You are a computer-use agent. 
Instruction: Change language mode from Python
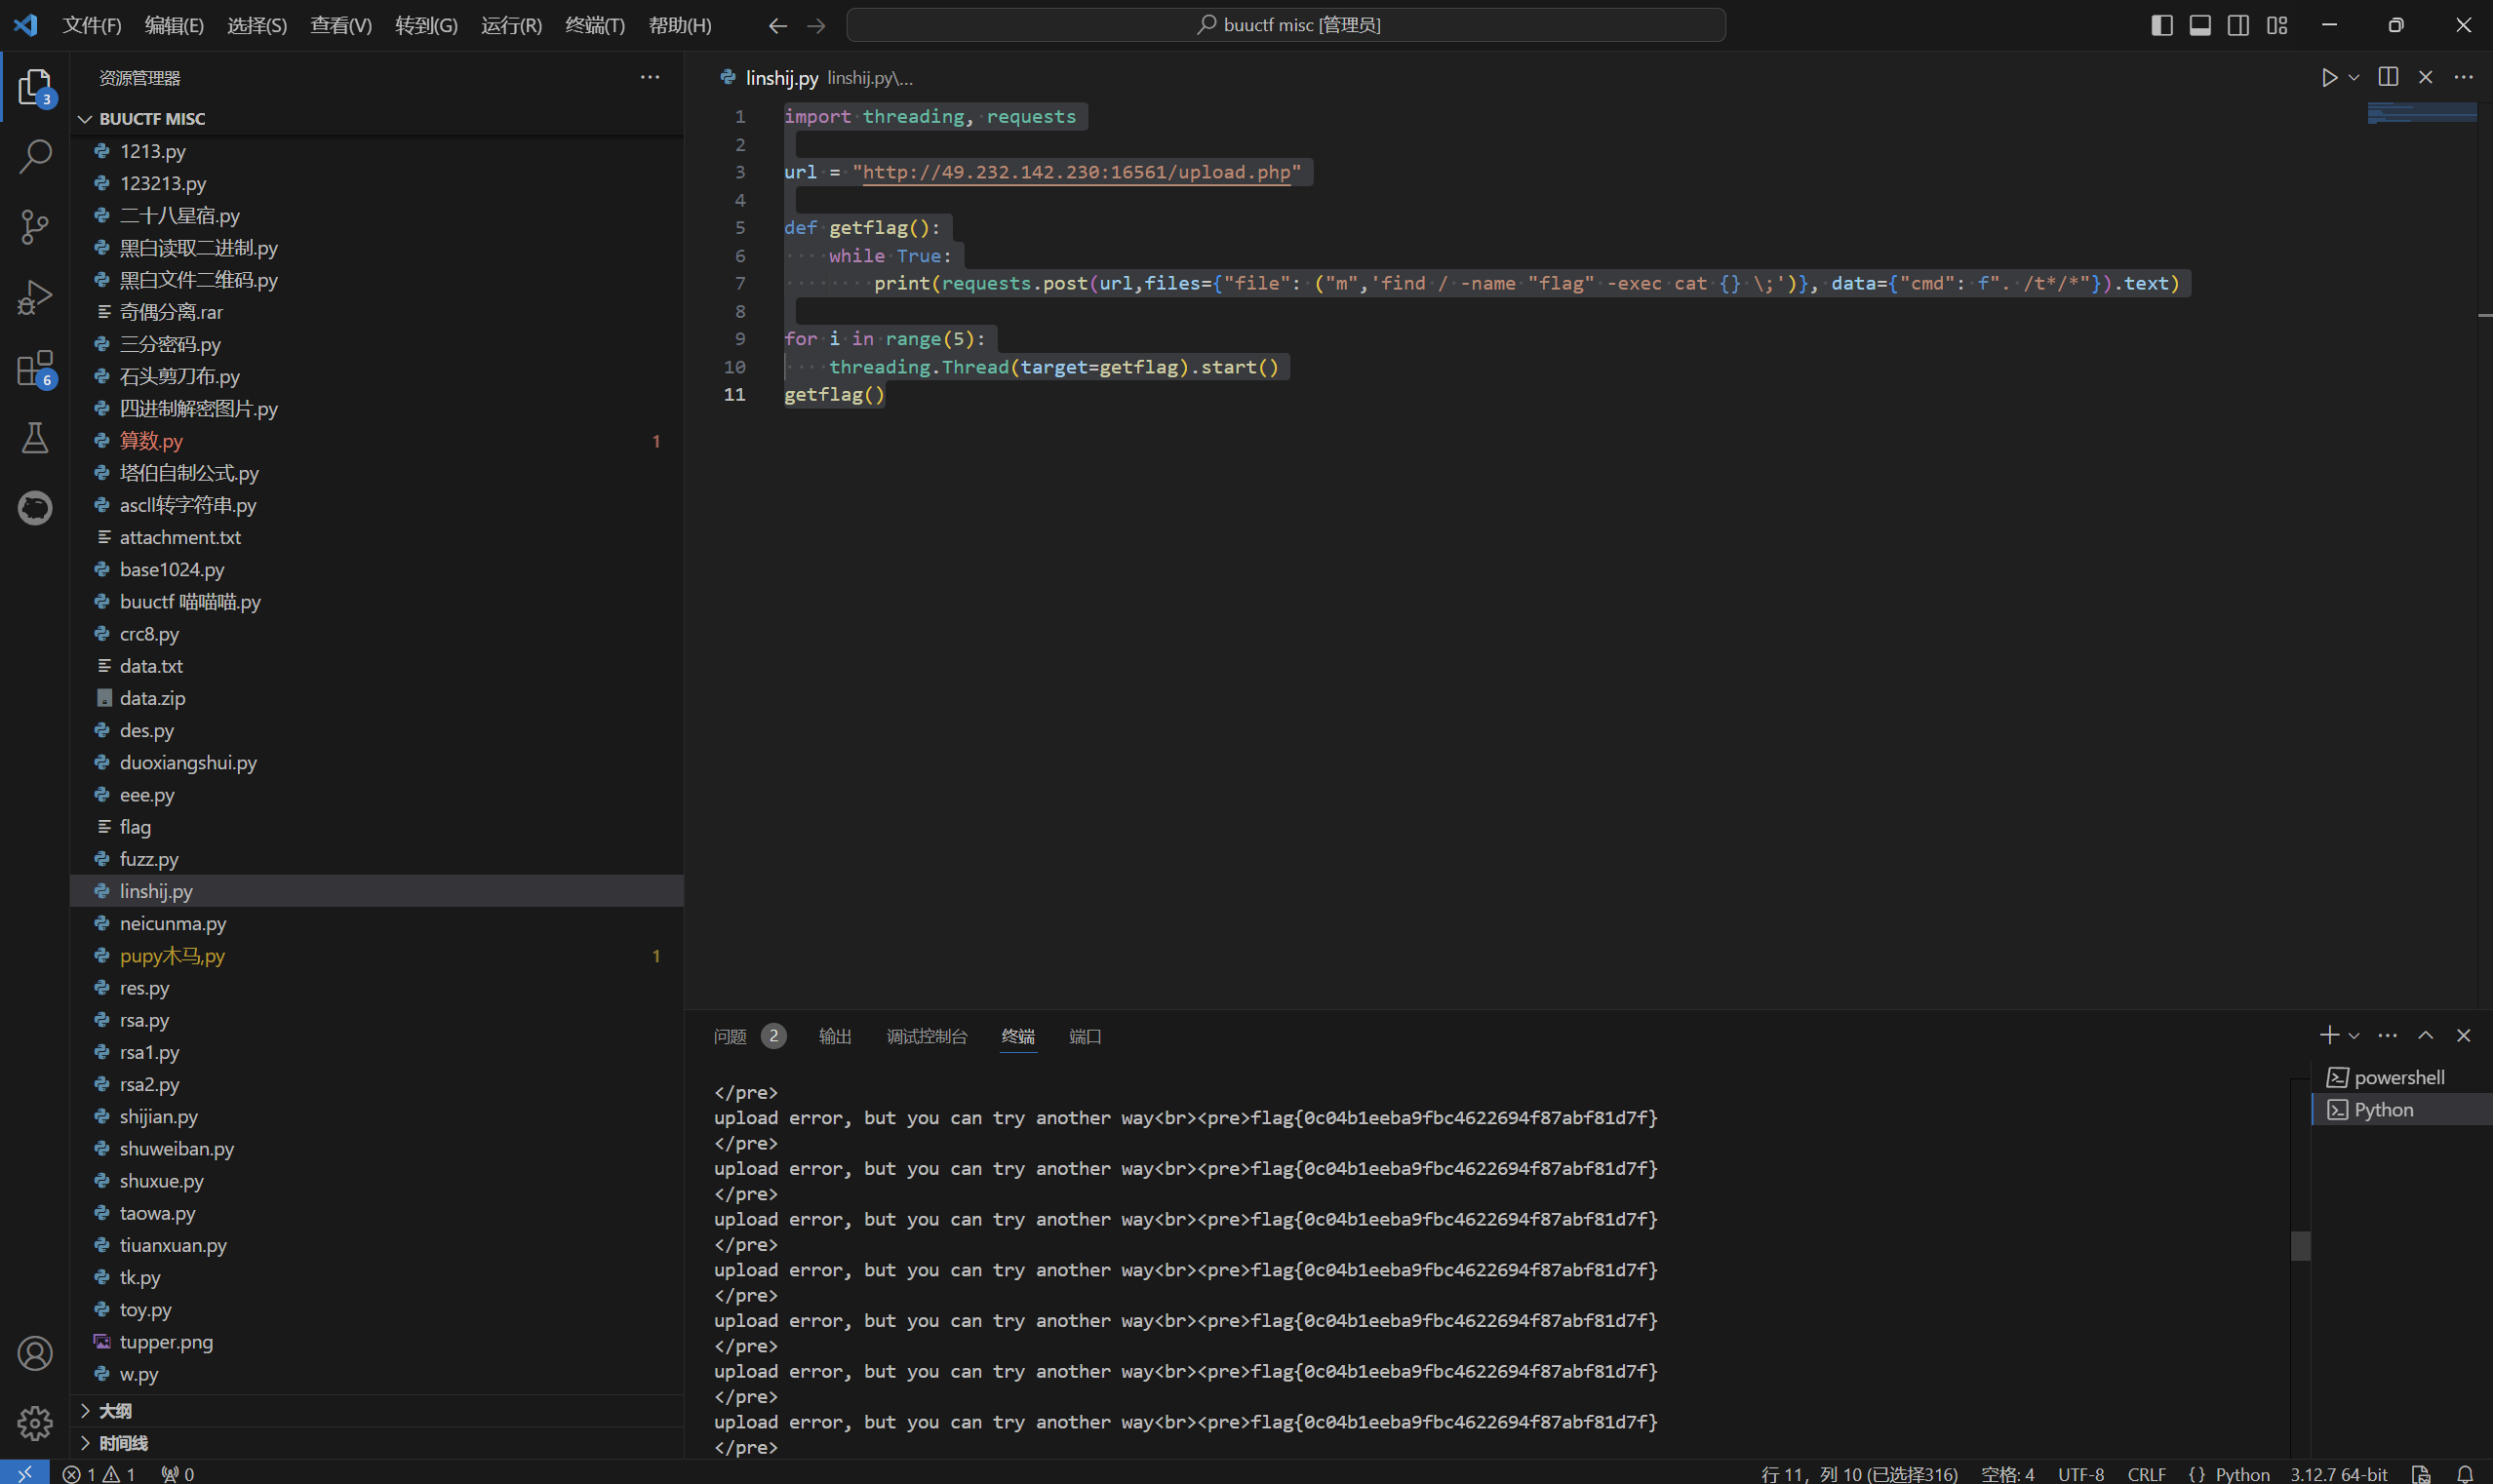pos(2242,1474)
